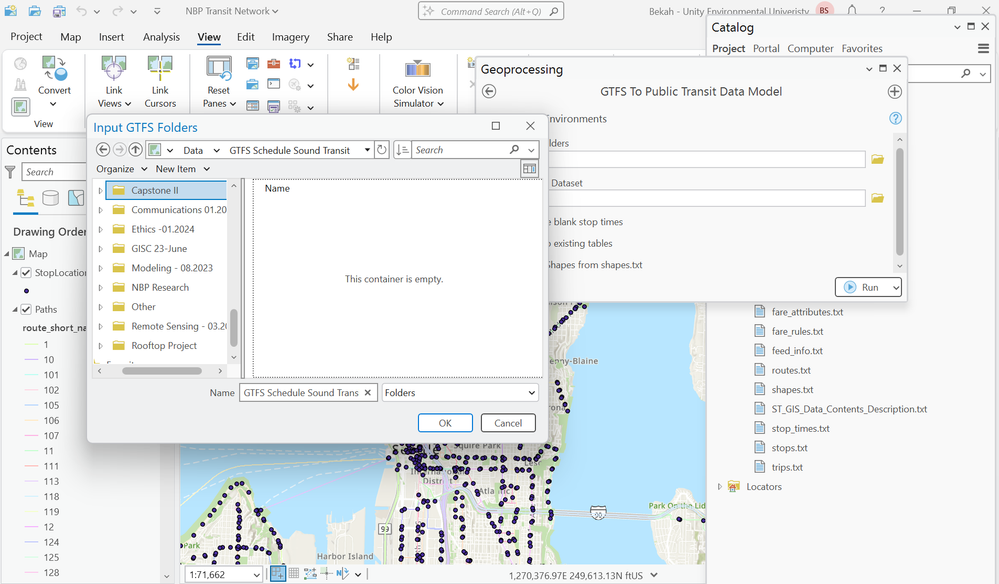Open the Analysis ribbon tab
999x584 pixels.
[161, 37]
